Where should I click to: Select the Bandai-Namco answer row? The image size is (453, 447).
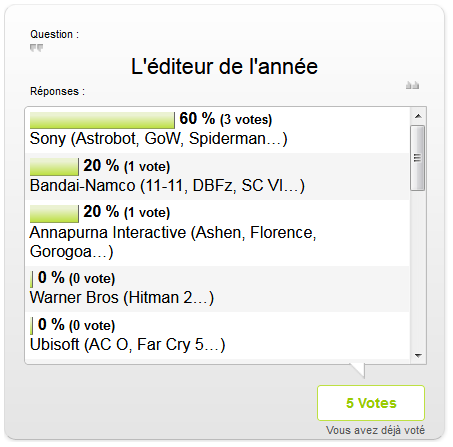[217, 176]
